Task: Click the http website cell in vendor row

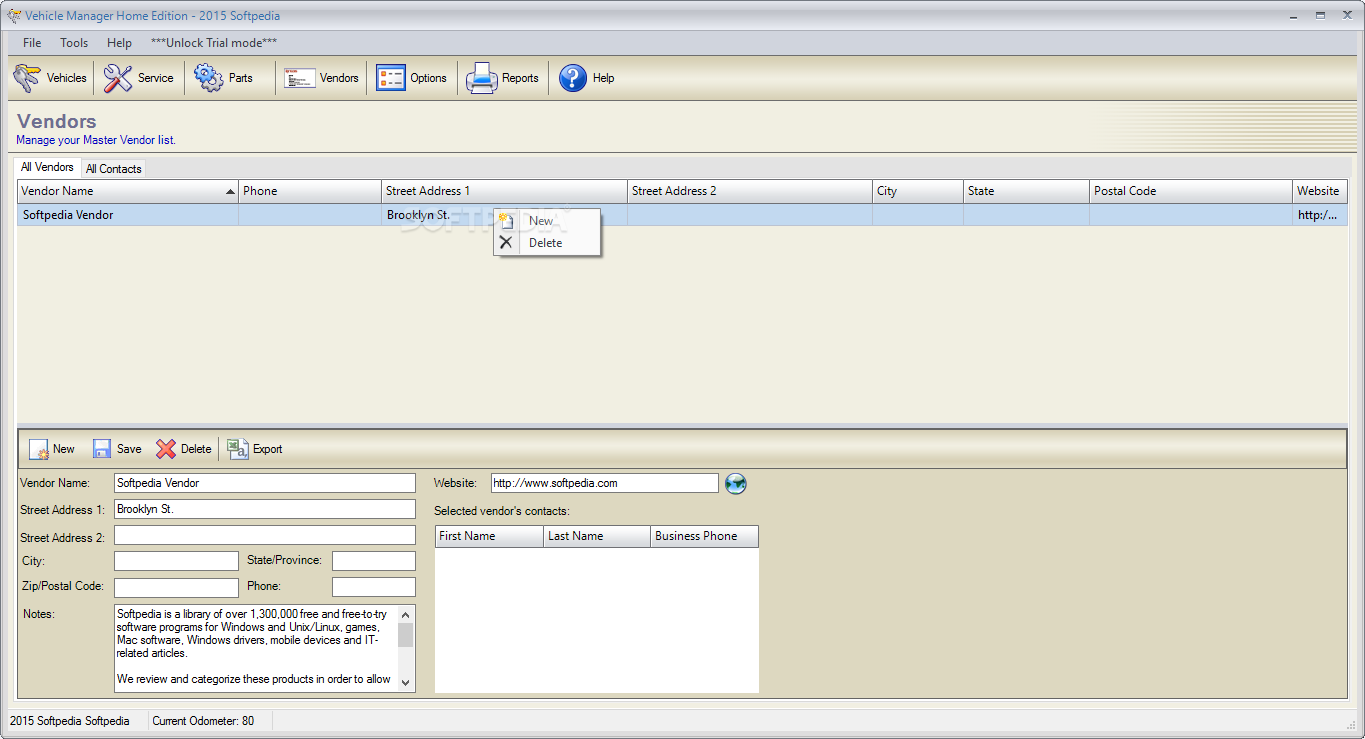Action: click(1320, 215)
